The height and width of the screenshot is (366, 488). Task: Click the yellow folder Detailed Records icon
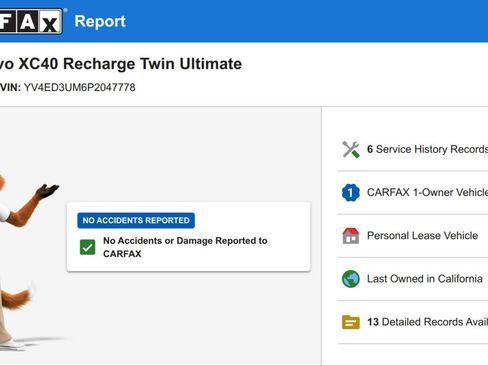pos(351,322)
